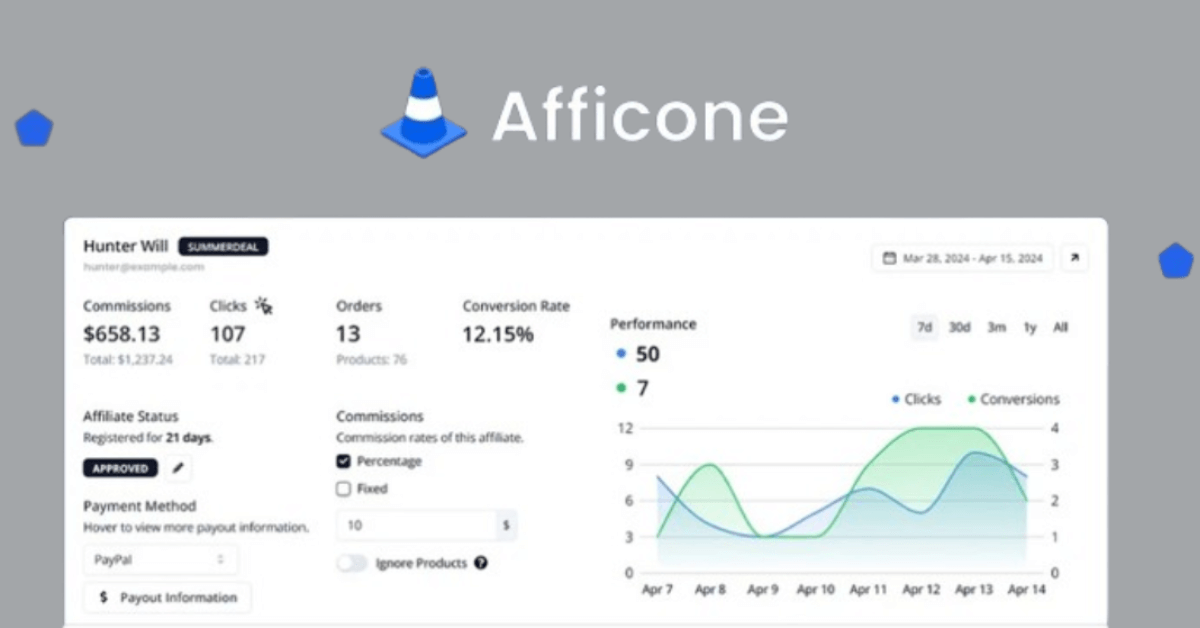This screenshot has height=628, width=1200.
Task: Click the commission rate input field
Action: (x=416, y=525)
